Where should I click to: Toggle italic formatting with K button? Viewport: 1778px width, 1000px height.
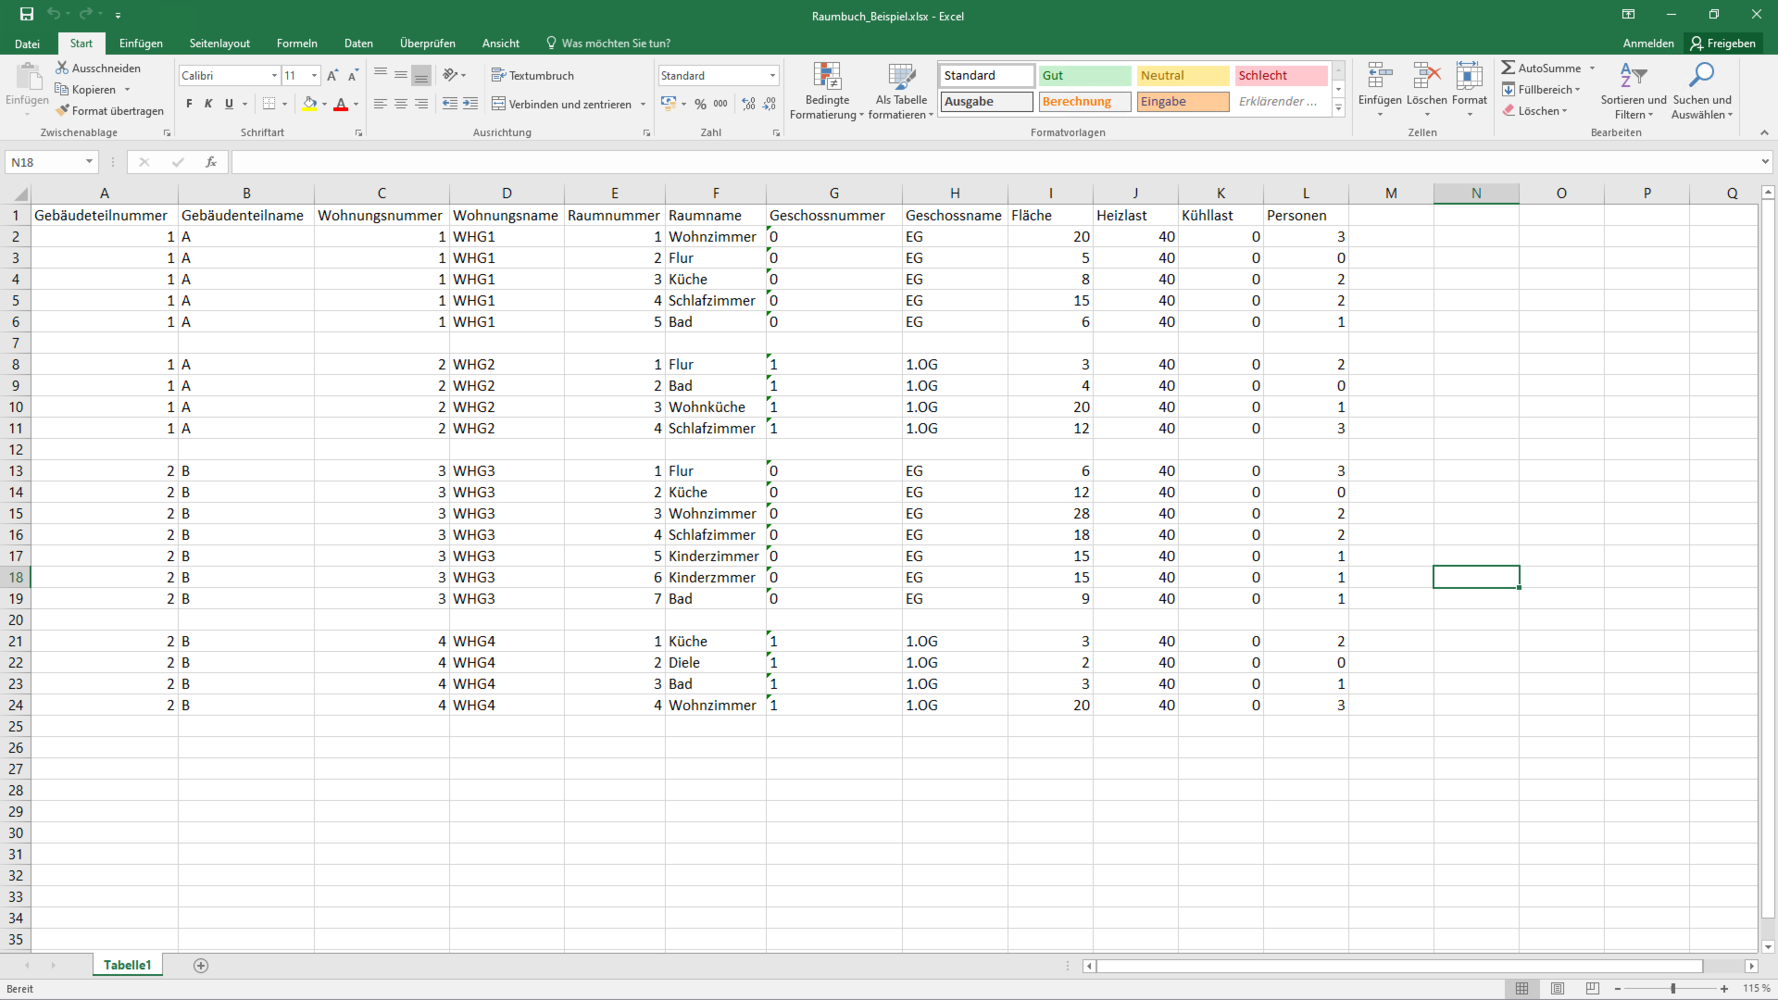click(208, 104)
